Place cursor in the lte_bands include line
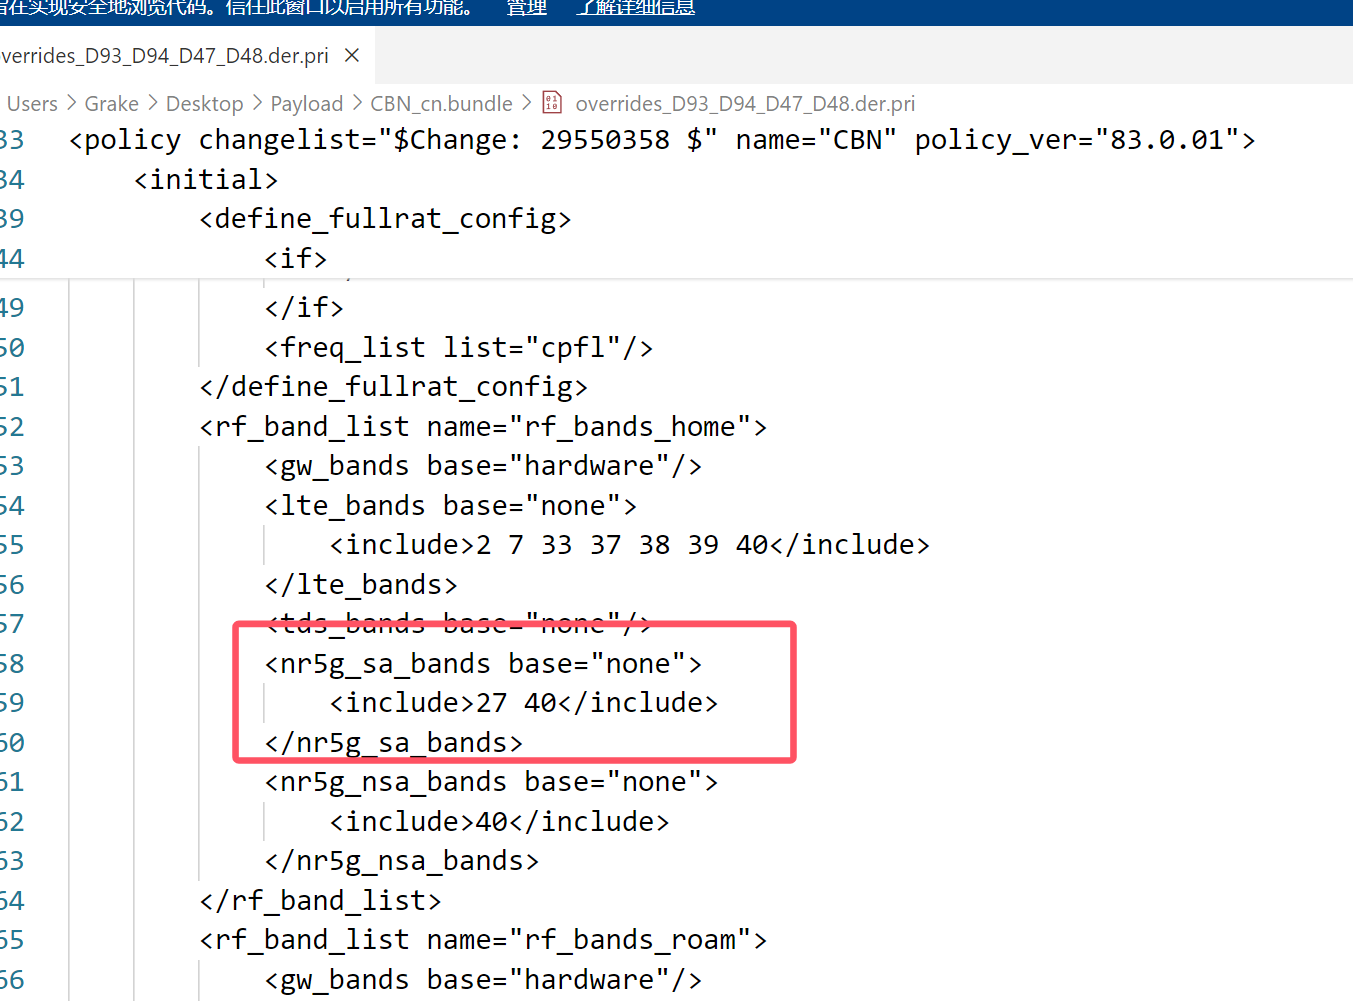 [629, 545]
